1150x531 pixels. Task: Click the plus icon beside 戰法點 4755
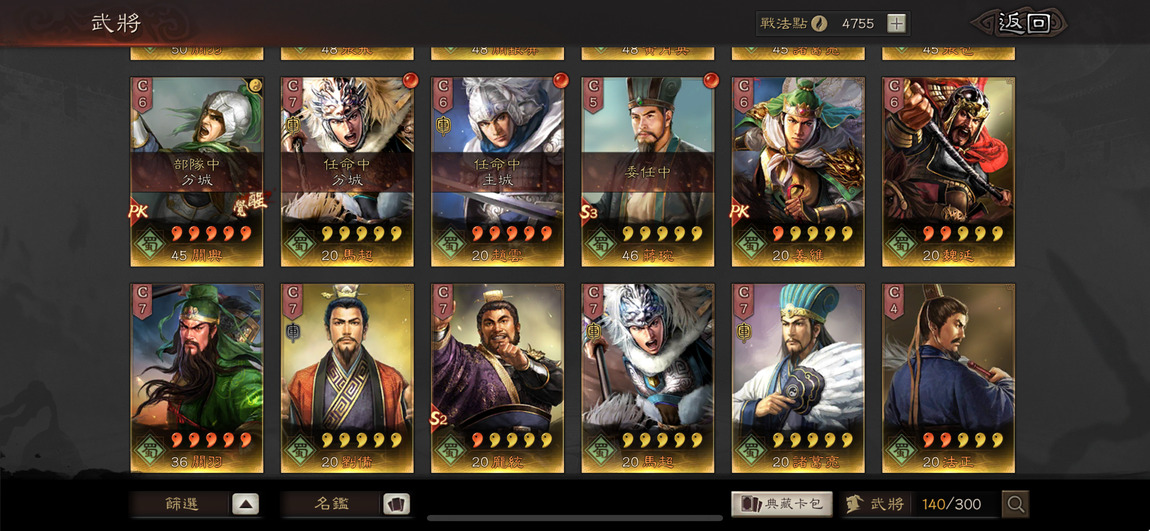[896, 23]
